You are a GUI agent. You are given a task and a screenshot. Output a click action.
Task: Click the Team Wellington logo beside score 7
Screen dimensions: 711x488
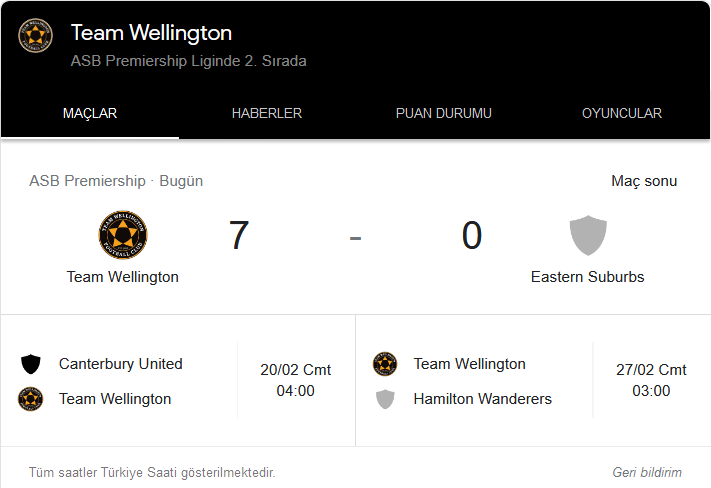123,235
